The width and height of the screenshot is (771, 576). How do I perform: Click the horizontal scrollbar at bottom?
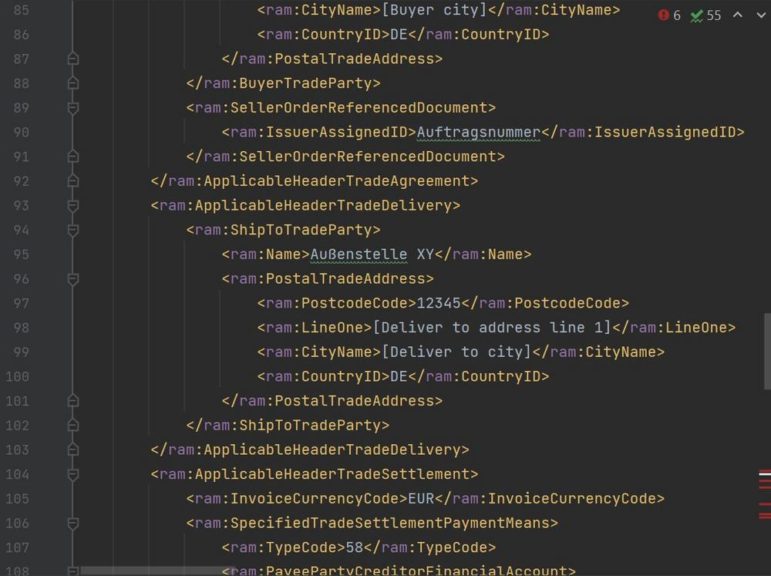tap(150, 571)
